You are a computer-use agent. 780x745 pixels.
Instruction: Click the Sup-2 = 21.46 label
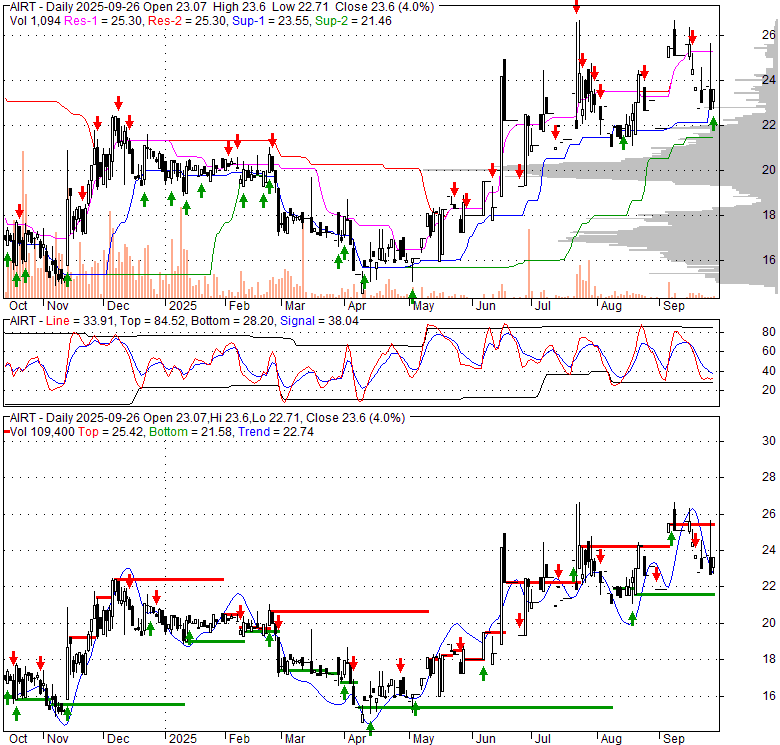click(353, 21)
